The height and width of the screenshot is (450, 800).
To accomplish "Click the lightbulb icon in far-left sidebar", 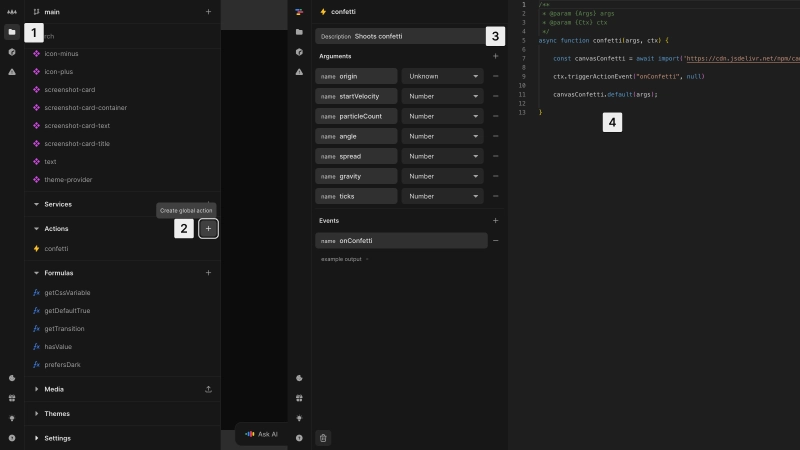I will point(12,418).
